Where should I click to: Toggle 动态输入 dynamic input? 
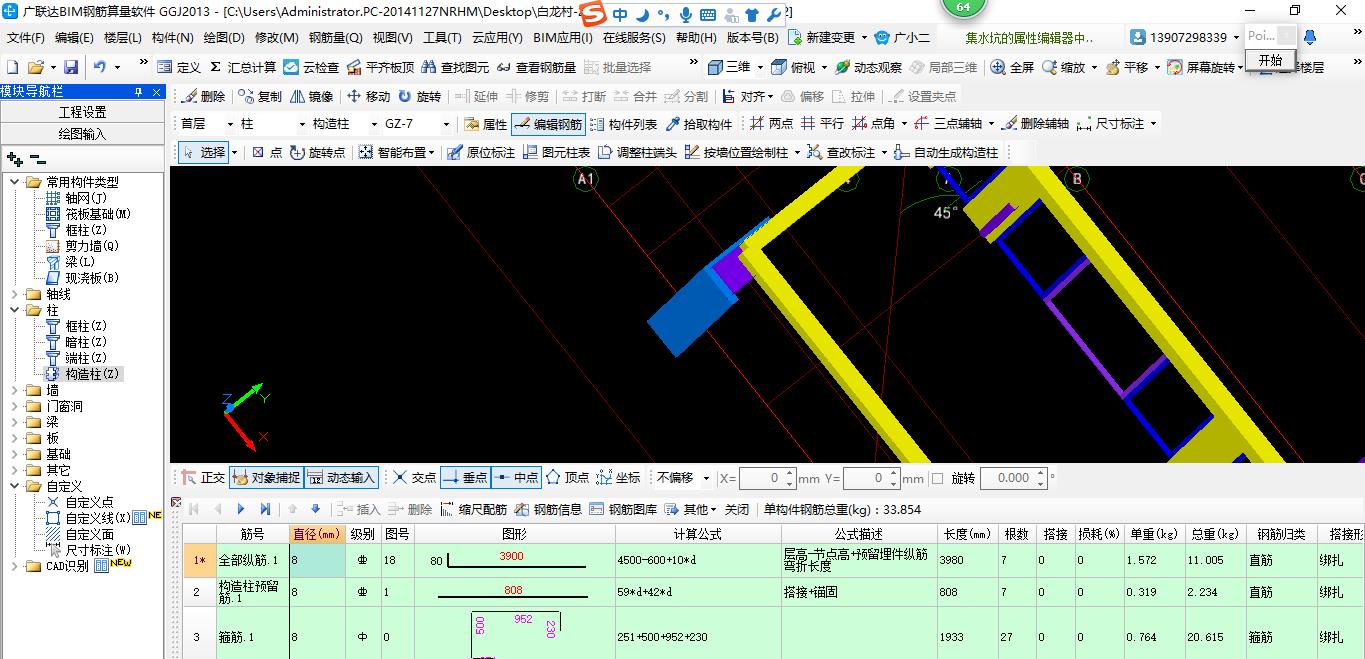[x=341, y=478]
